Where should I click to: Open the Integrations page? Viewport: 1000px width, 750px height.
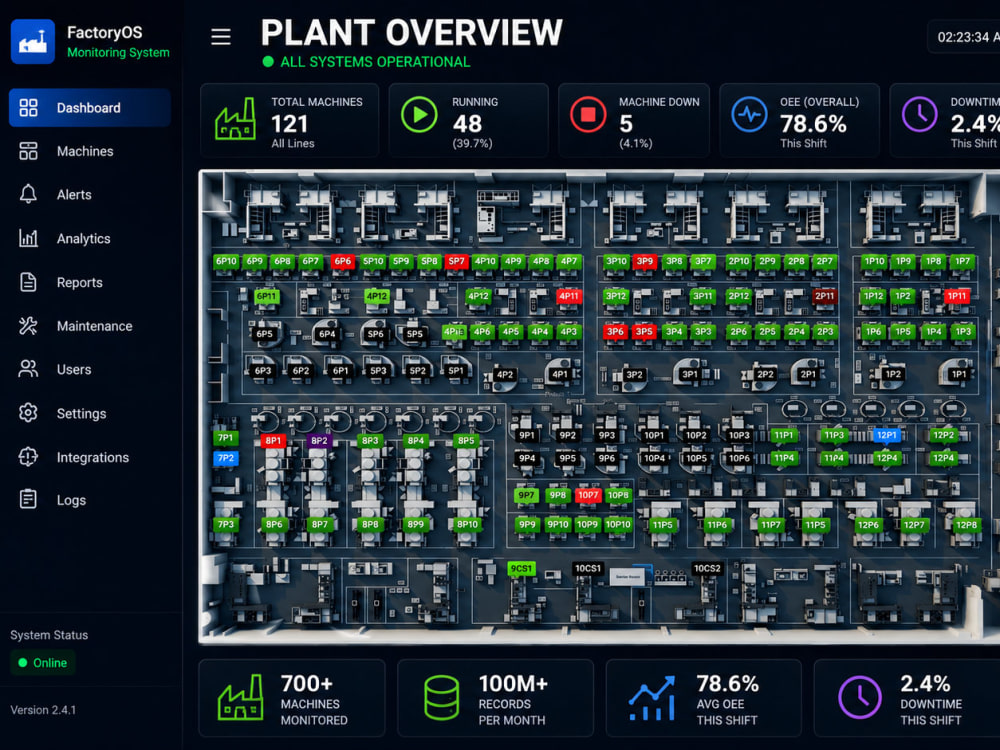tap(90, 457)
